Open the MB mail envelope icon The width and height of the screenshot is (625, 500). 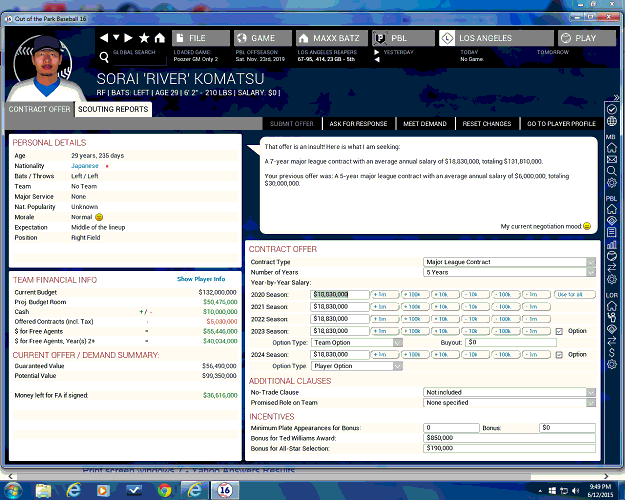point(611,159)
